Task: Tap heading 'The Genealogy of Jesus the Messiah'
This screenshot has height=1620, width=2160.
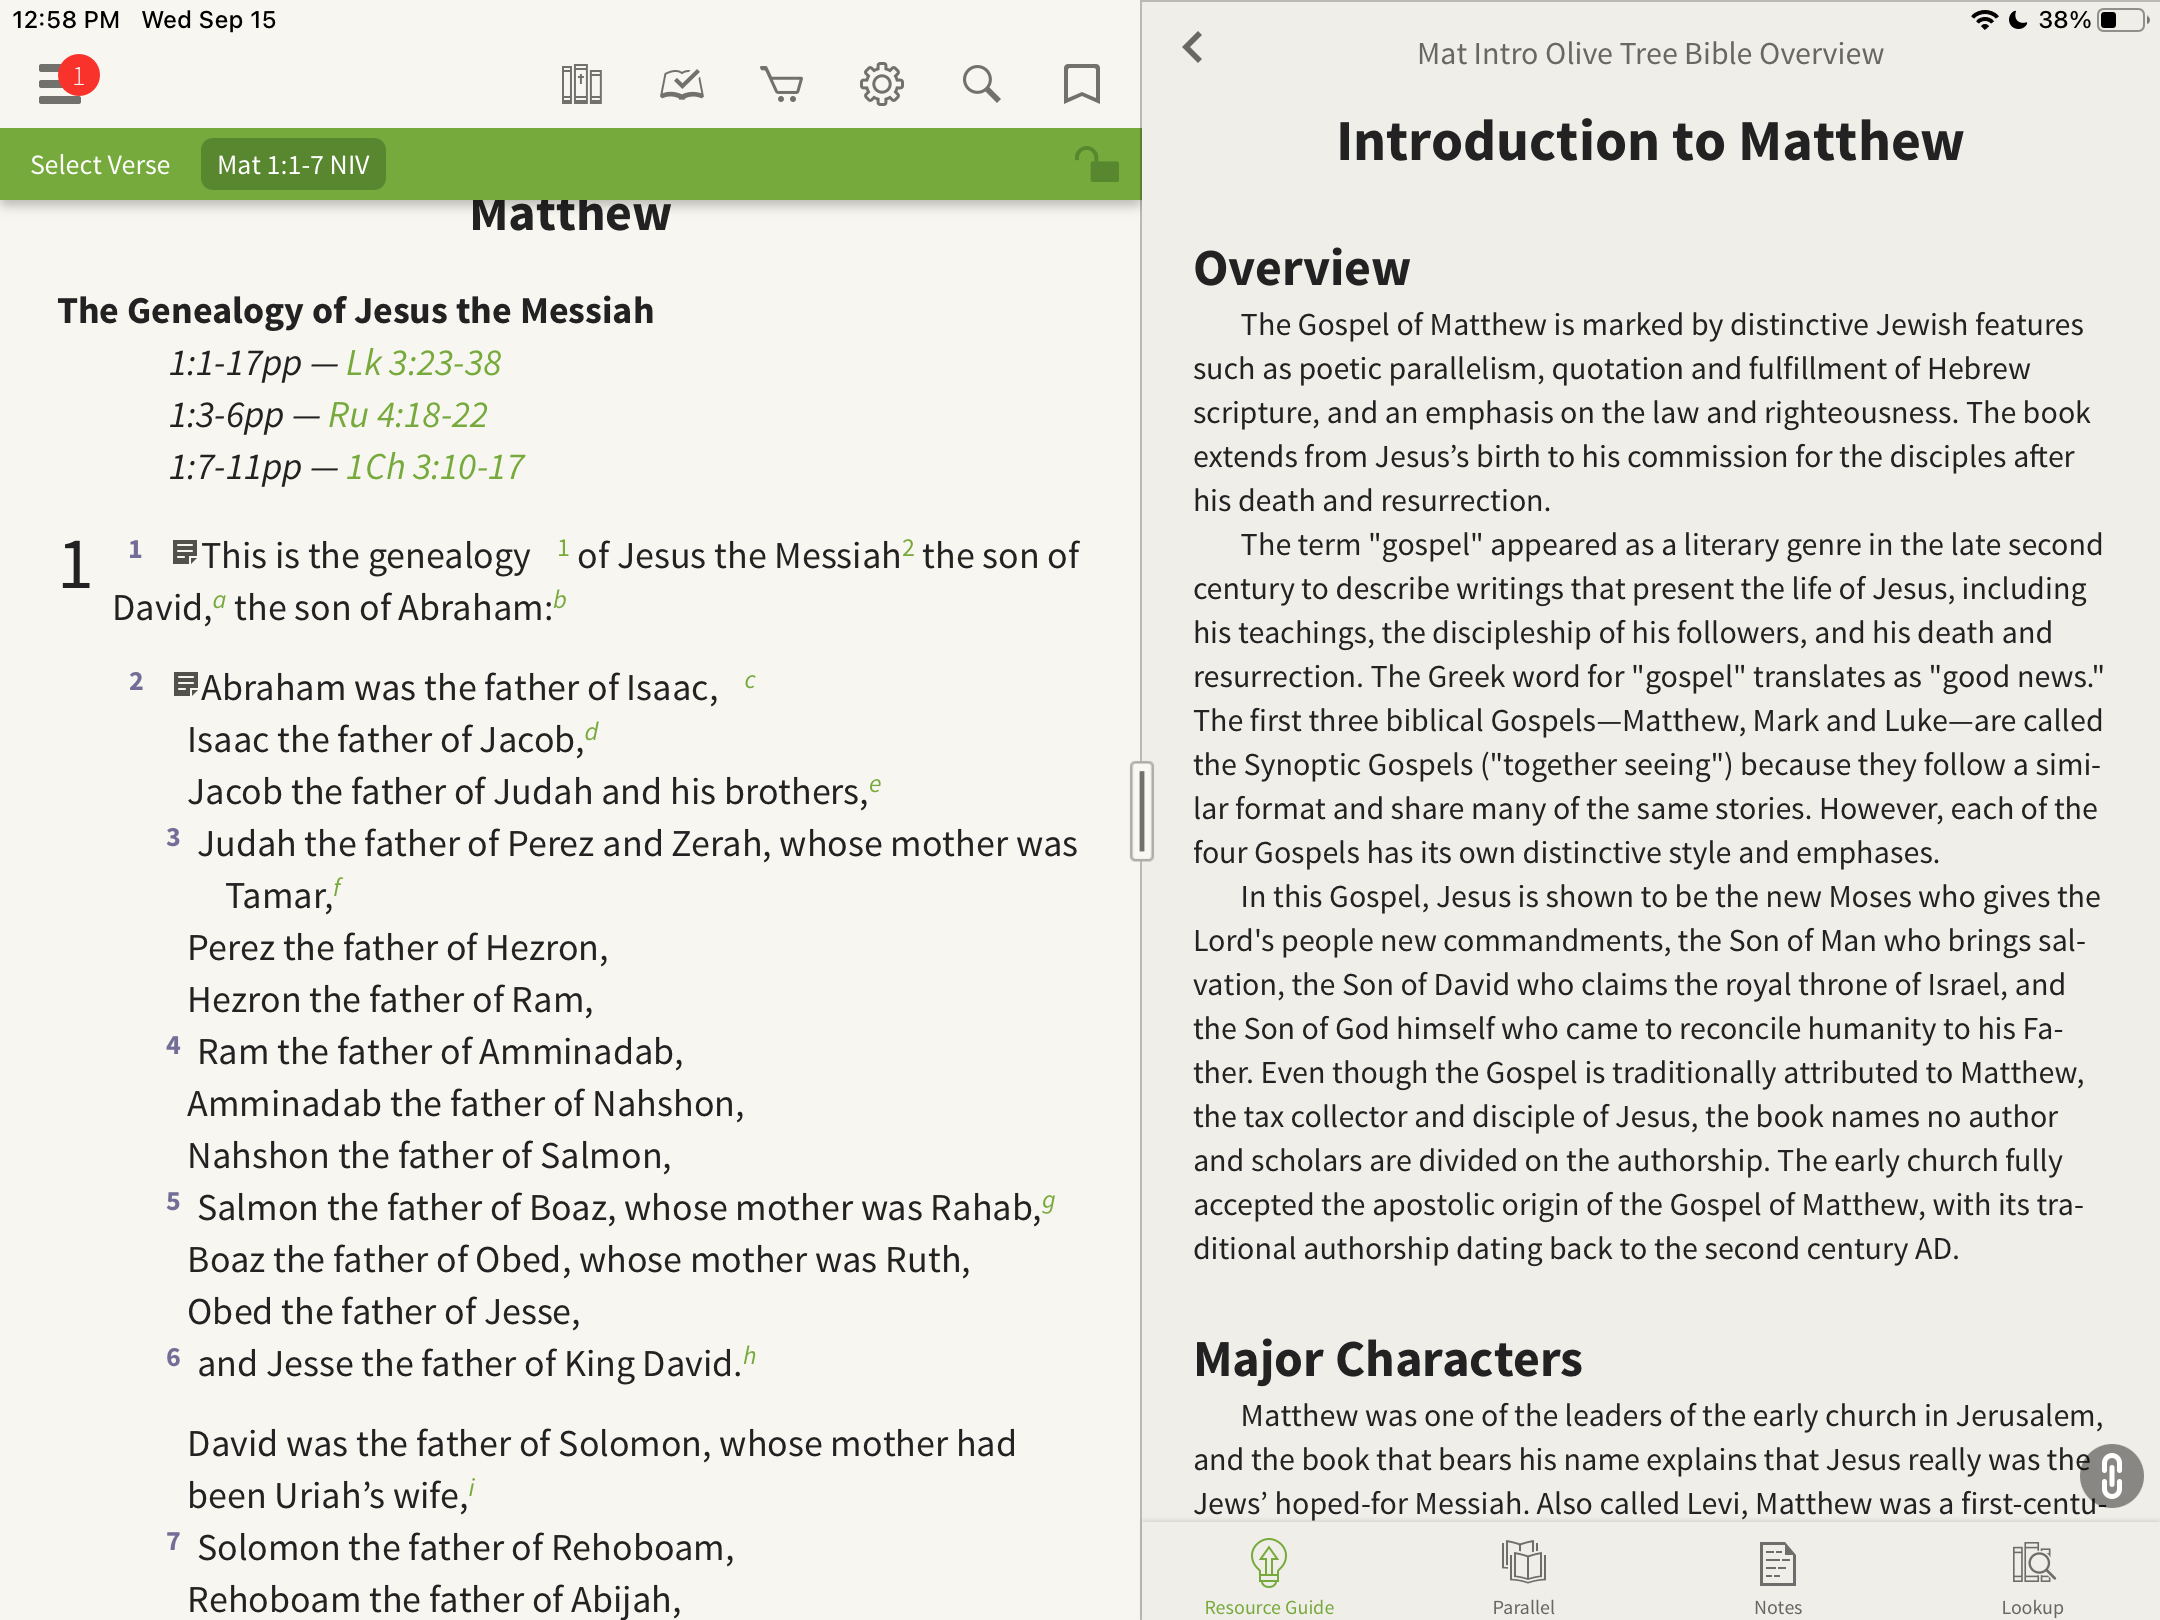Action: (356, 311)
